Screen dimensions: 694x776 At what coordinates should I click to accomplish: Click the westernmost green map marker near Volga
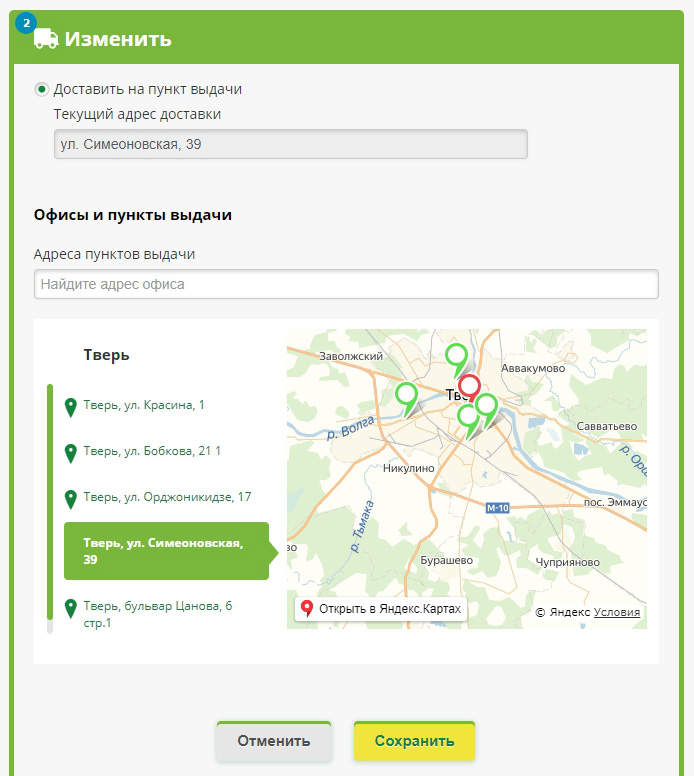click(407, 399)
